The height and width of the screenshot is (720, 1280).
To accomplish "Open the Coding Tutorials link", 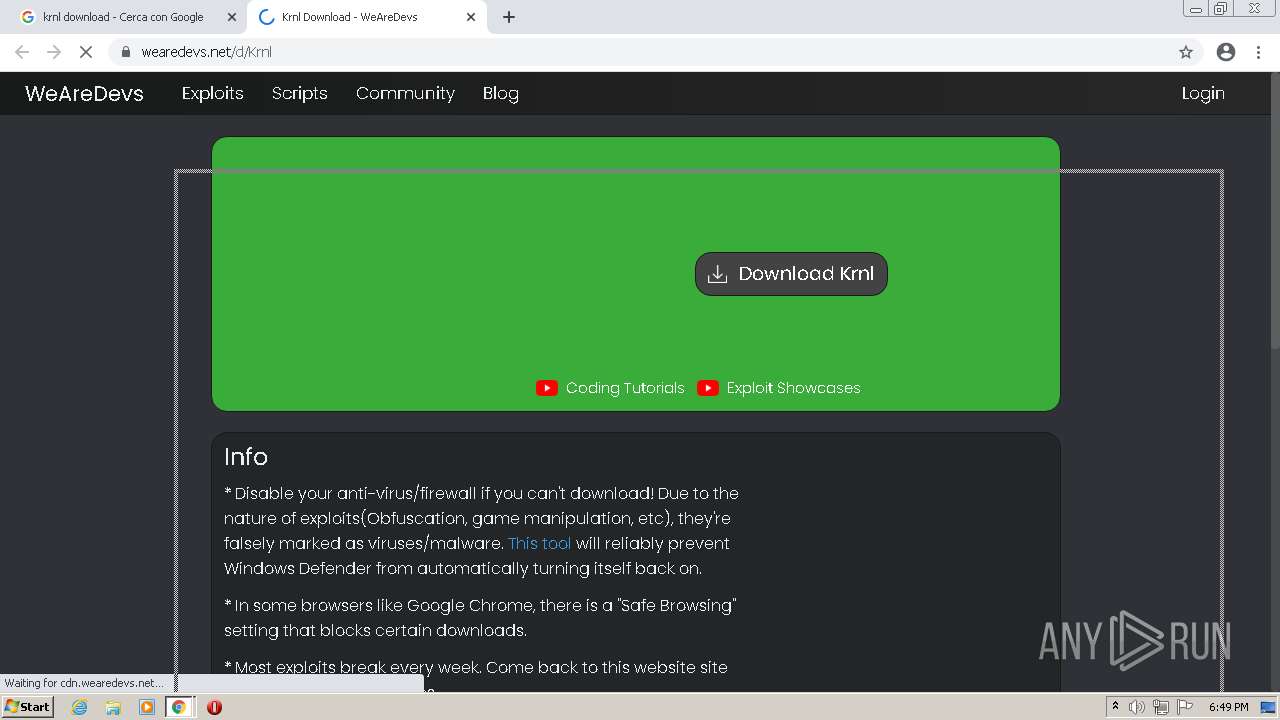I will pos(625,388).
